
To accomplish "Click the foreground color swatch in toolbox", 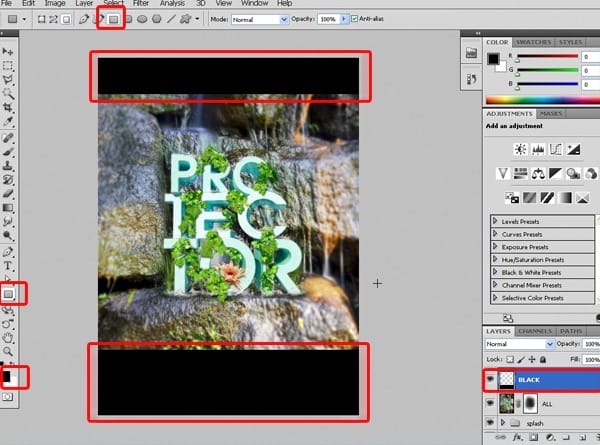I will [x=6, y=375].
